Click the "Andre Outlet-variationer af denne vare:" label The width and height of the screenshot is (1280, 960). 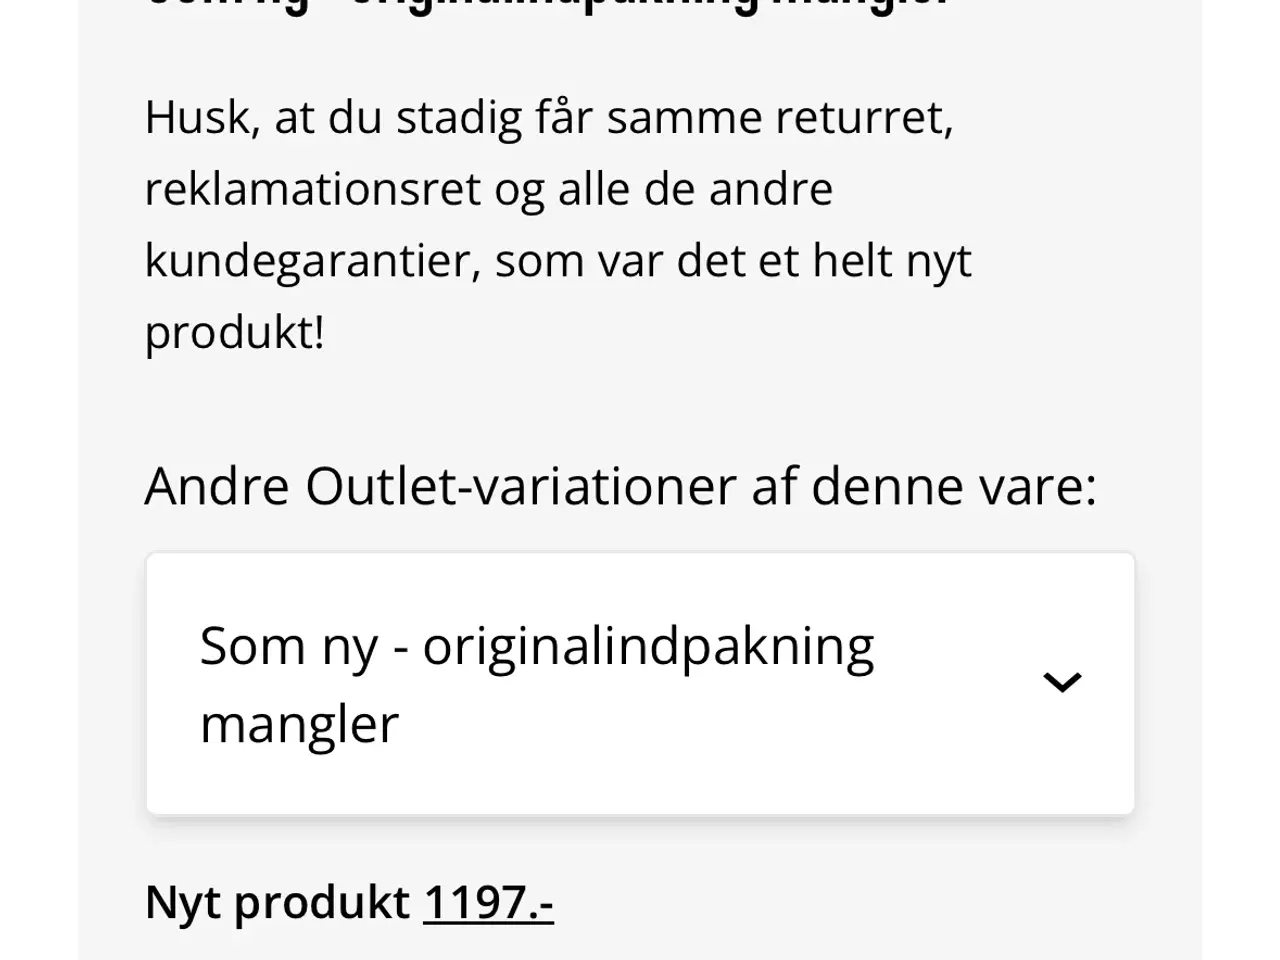pos(620,487)
